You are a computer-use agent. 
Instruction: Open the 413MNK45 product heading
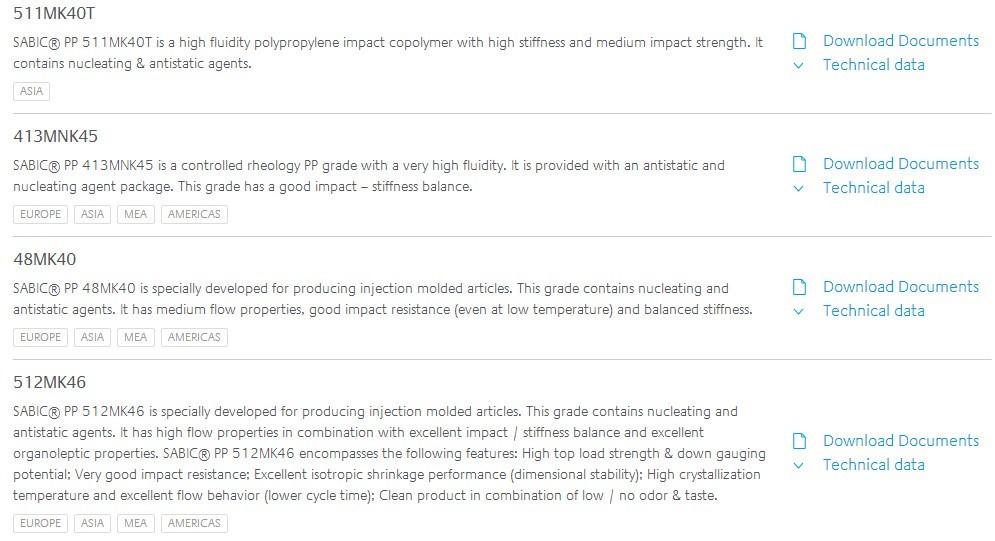[55, 136]
